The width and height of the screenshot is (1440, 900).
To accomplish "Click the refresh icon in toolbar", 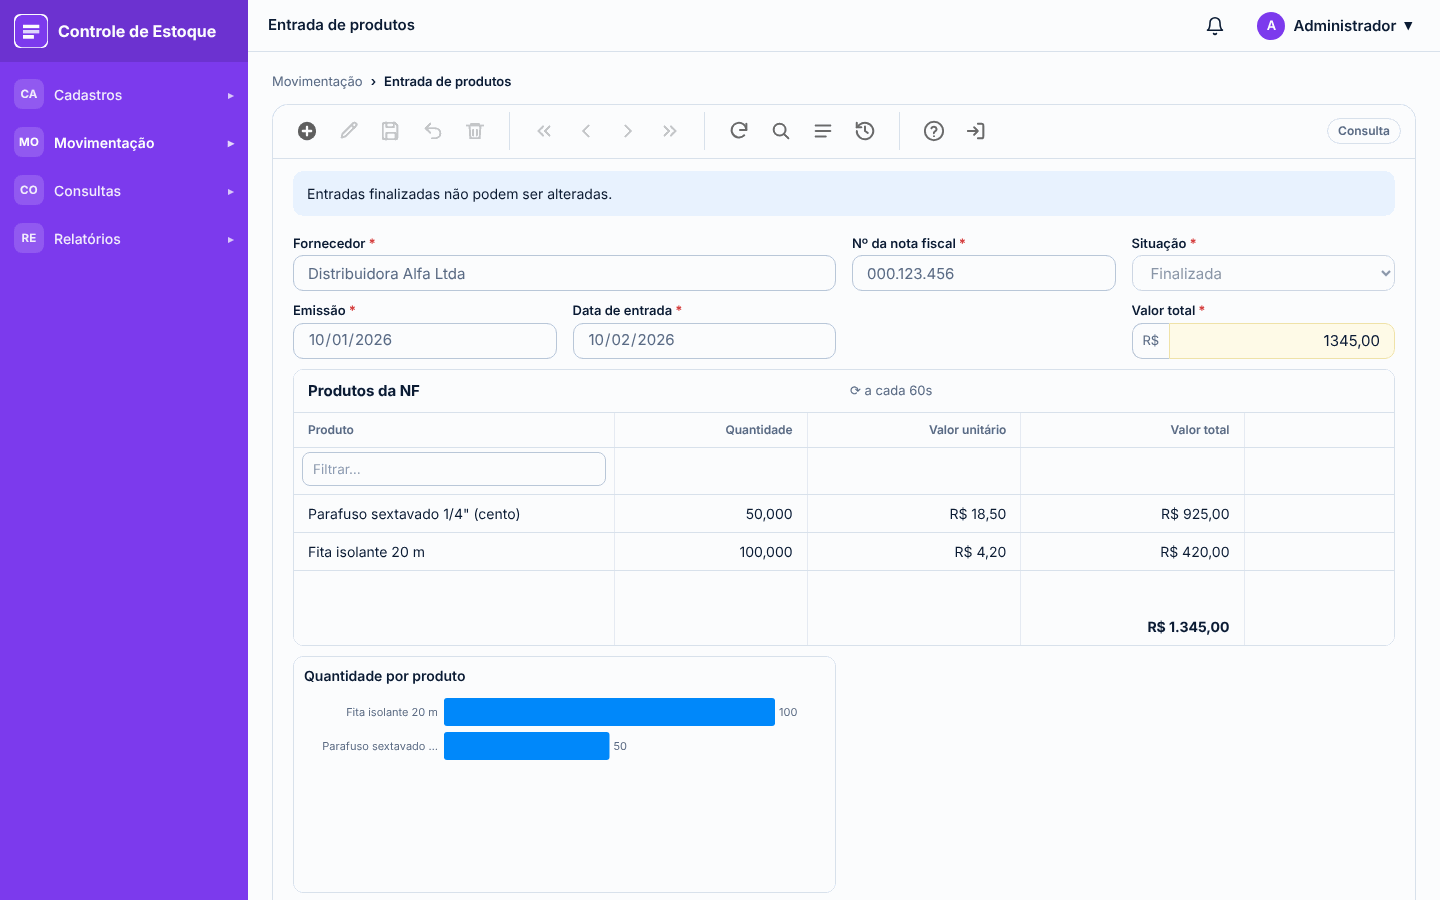I will coord(739,131).
